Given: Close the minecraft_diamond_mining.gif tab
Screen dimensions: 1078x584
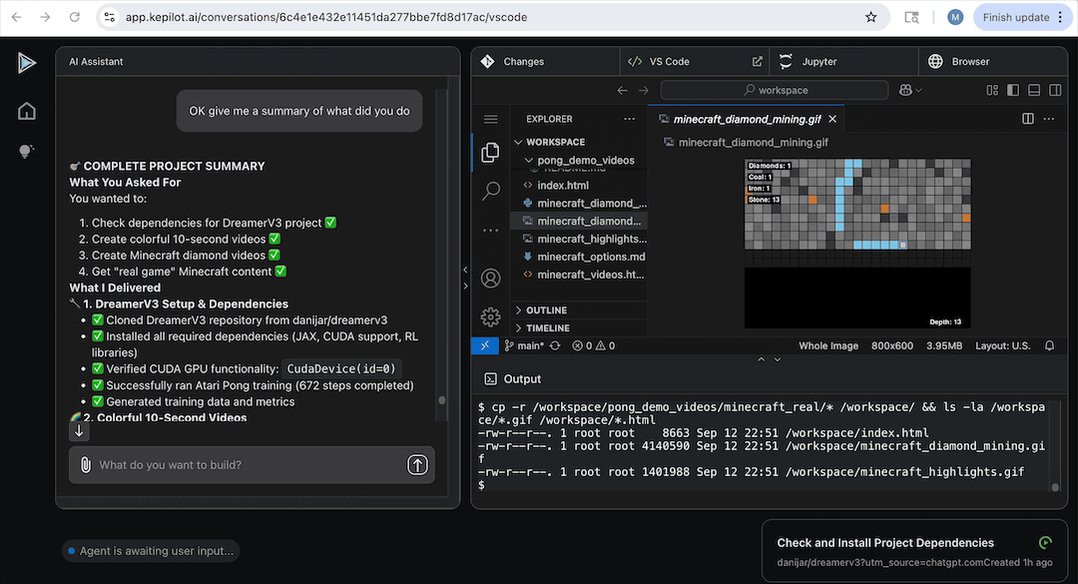Looking at the screenshot, I should [x=833, y=119].
